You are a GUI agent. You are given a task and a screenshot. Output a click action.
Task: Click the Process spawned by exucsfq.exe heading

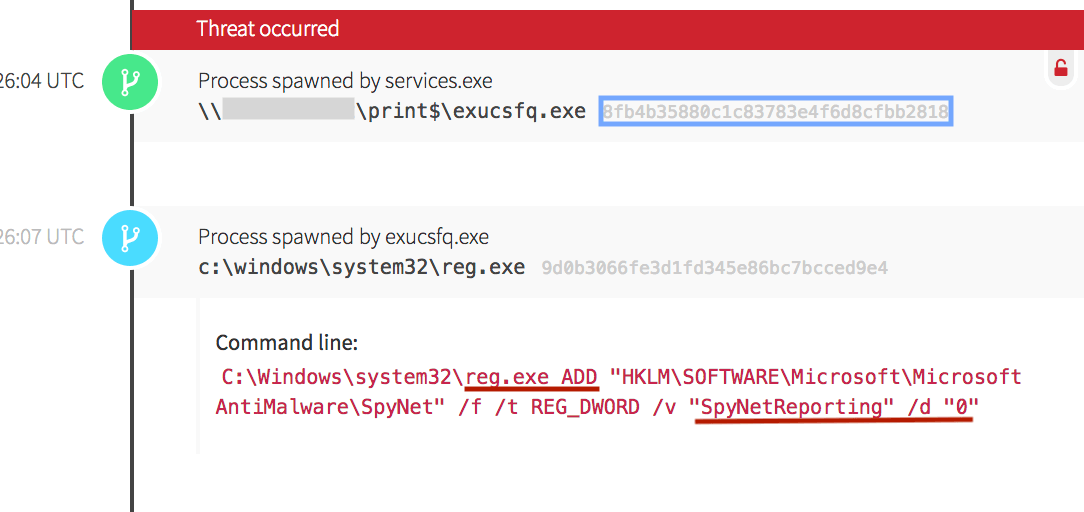click(x=343, y=237)
